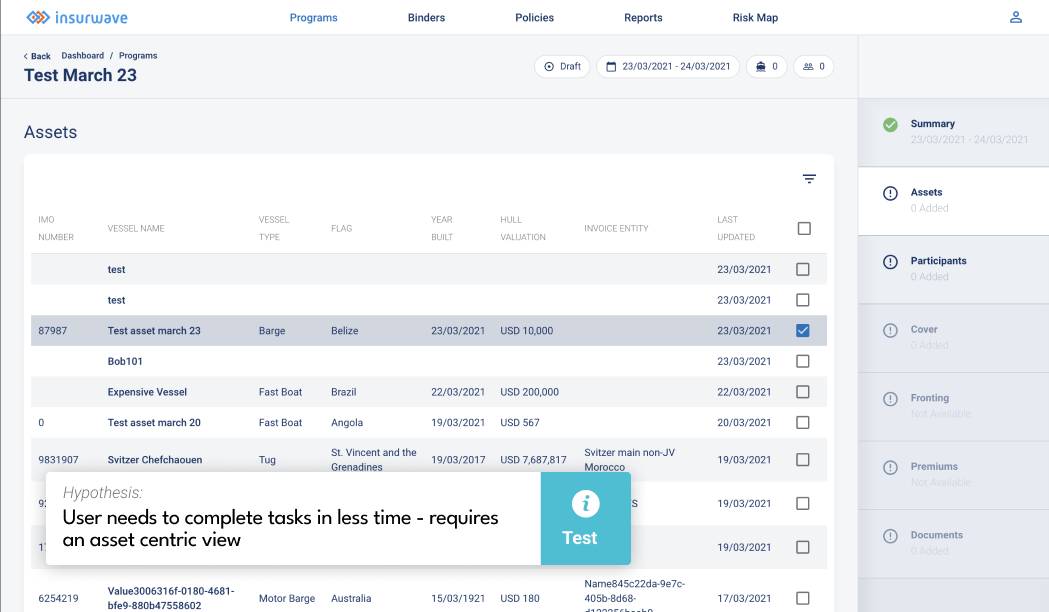Check the Expensive Vessel row checkbox

coord(803,392)
